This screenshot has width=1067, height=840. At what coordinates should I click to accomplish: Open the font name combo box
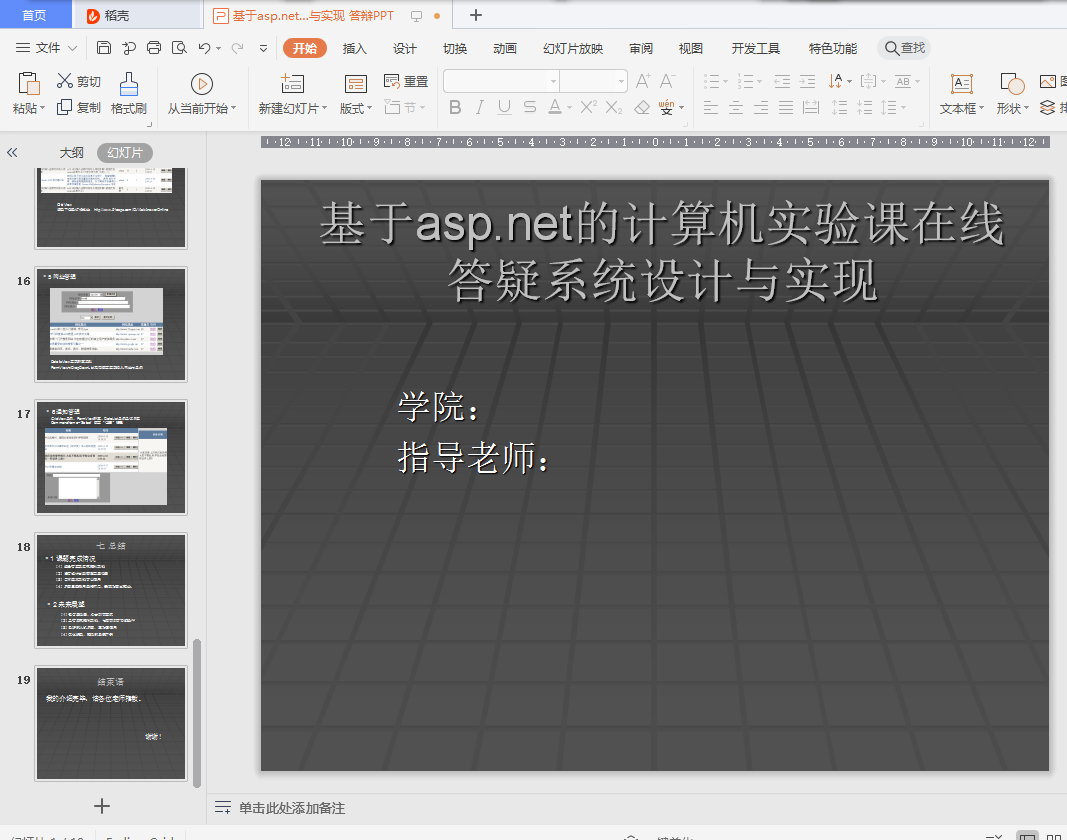click(501, 82)
